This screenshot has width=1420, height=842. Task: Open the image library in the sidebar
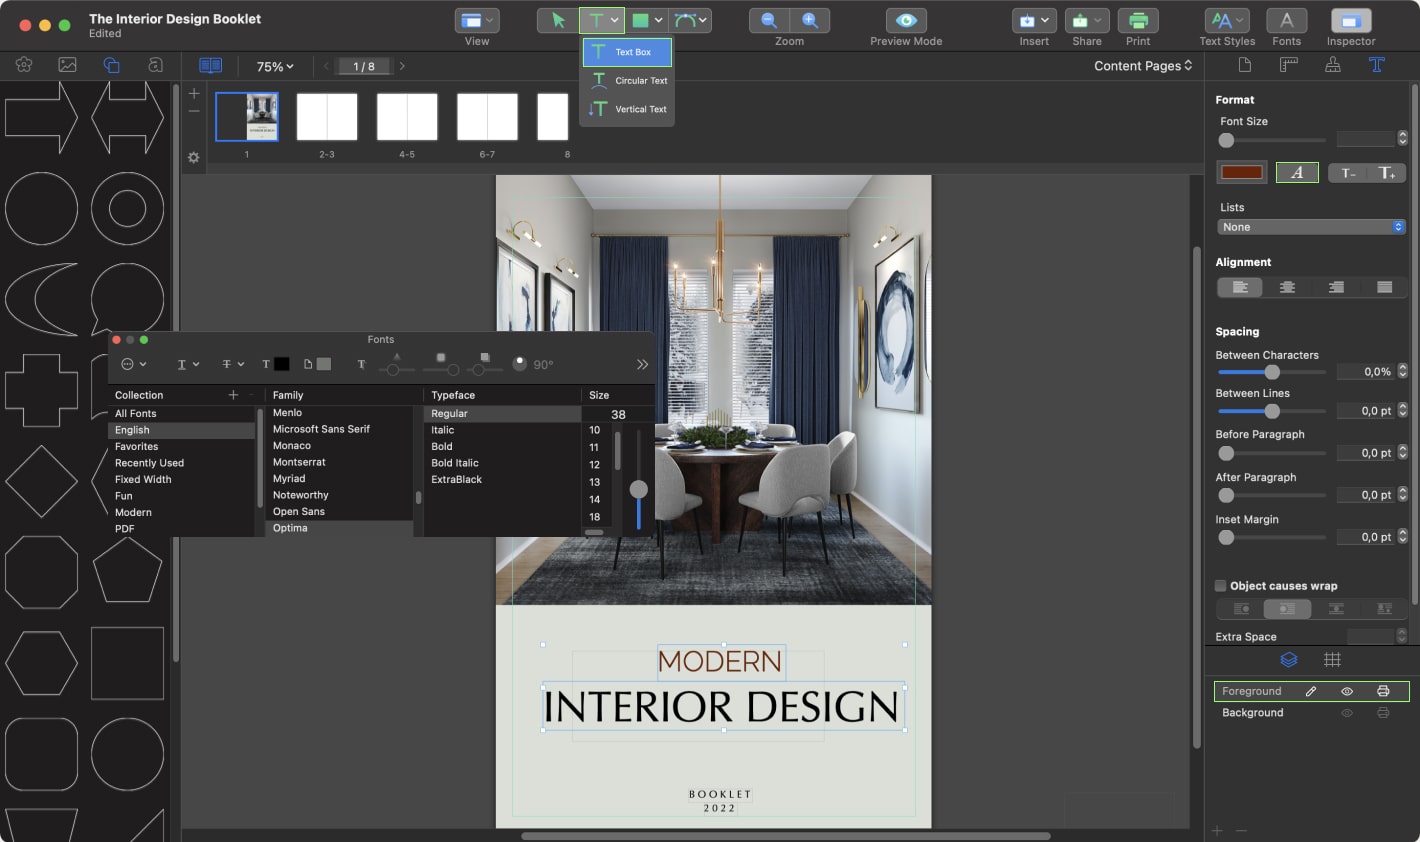click(x=66, y=63)
